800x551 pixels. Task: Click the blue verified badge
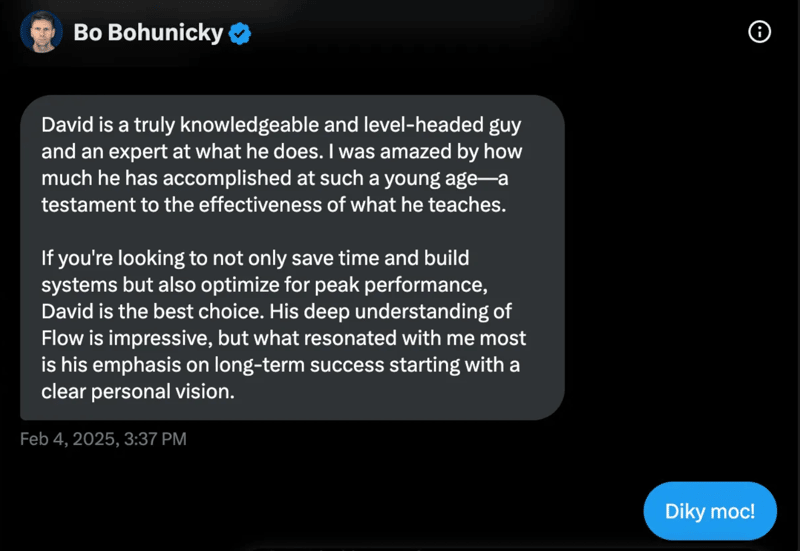(240, 34)
